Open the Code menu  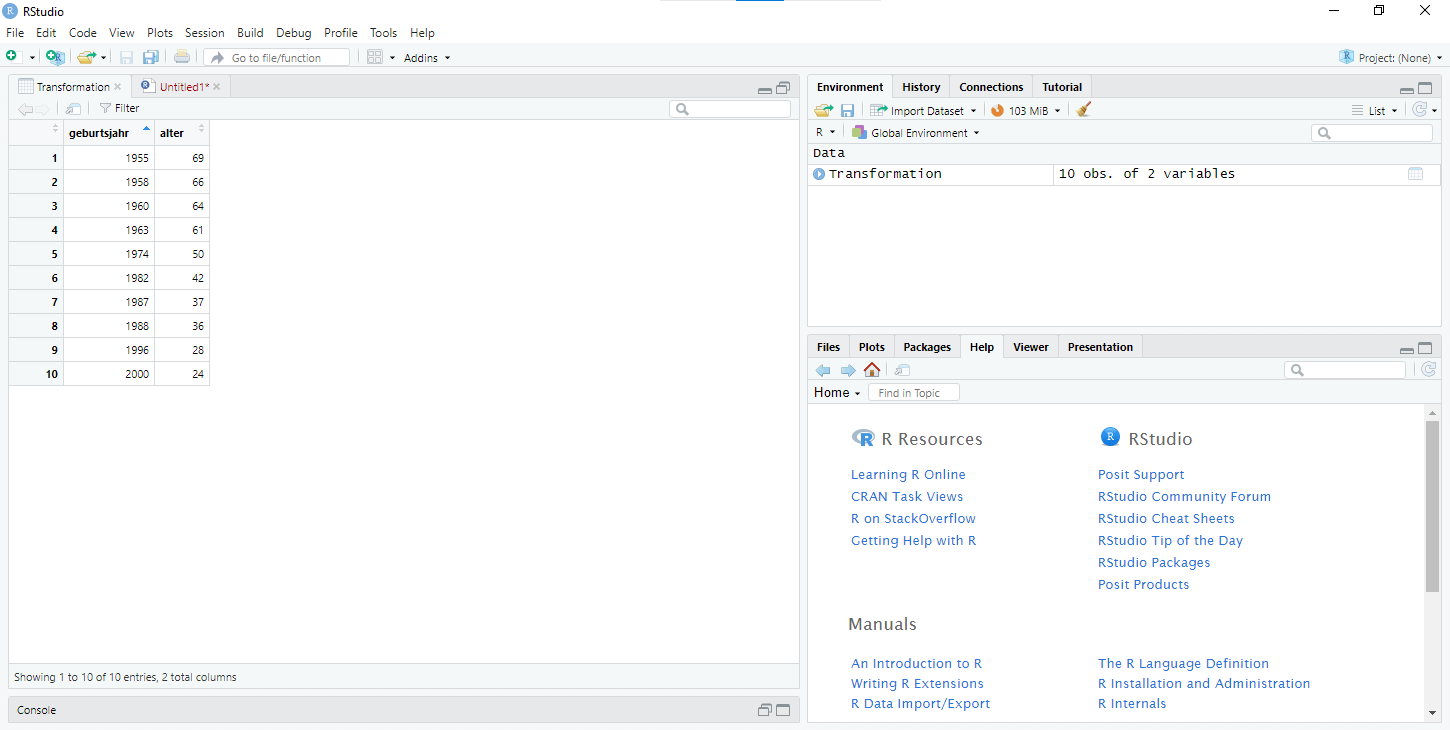[82, 33]
